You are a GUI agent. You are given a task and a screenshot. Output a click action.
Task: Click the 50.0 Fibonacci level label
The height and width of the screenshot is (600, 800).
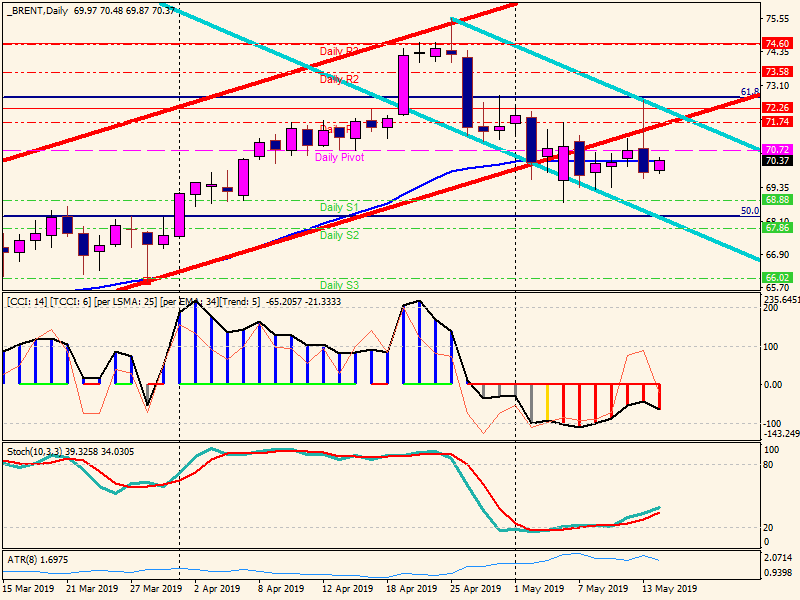(748, 211)
